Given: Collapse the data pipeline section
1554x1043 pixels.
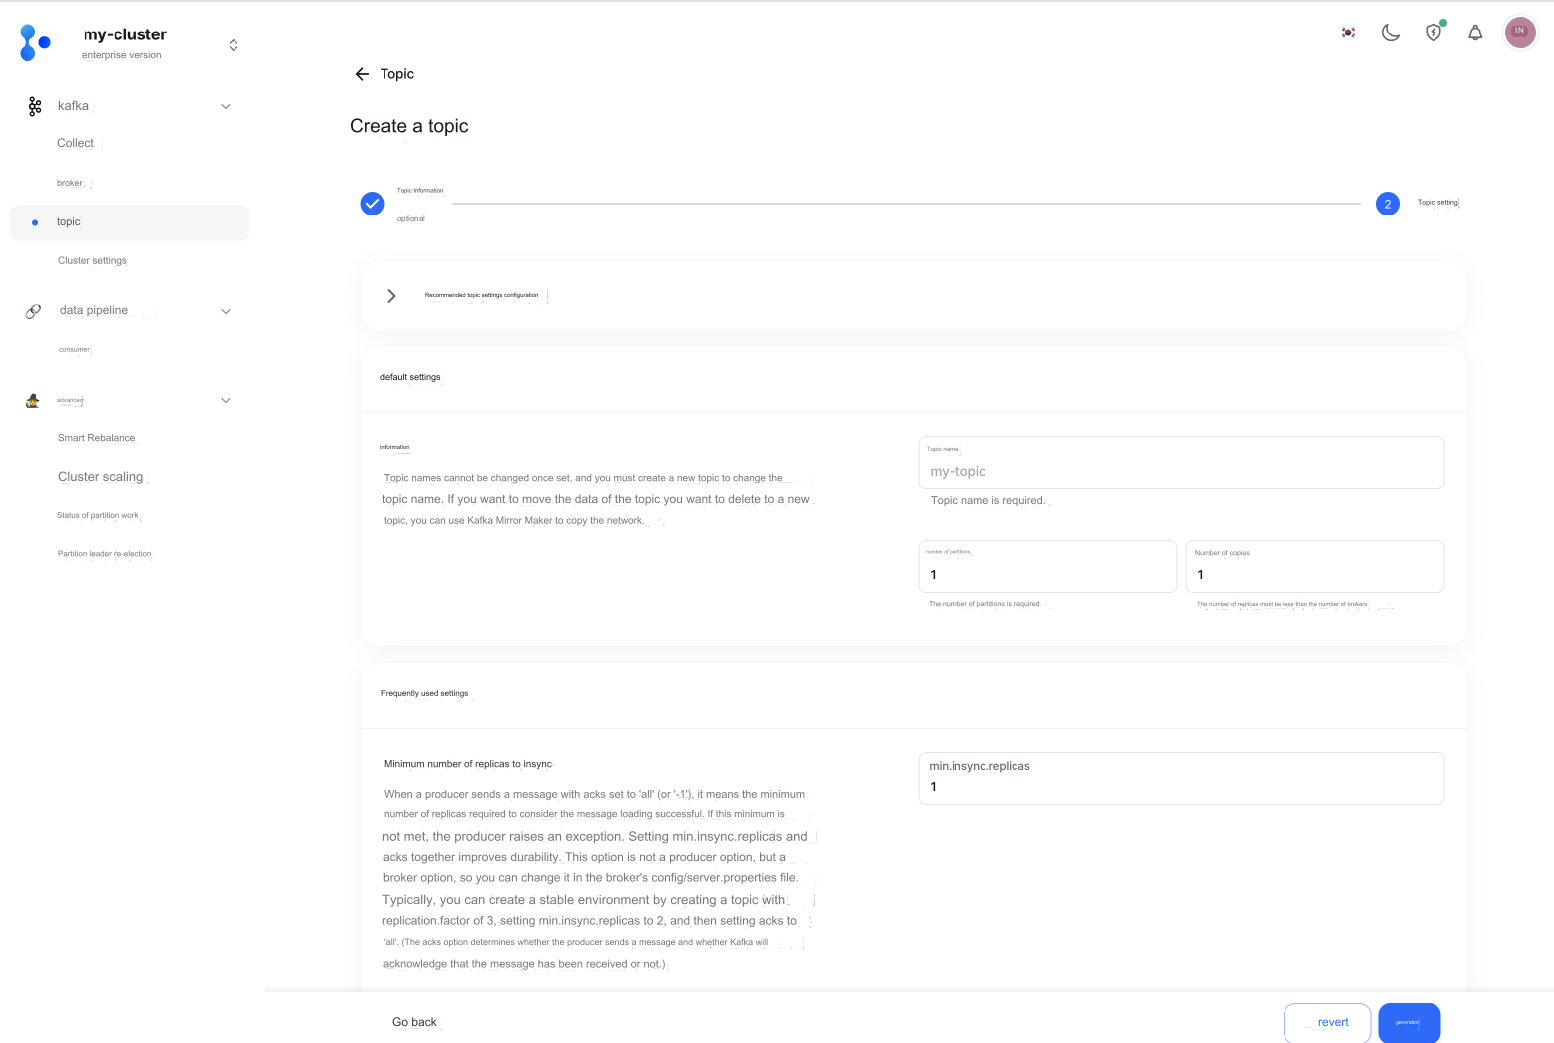Looking at the screenshot, I should click(226, 311).
